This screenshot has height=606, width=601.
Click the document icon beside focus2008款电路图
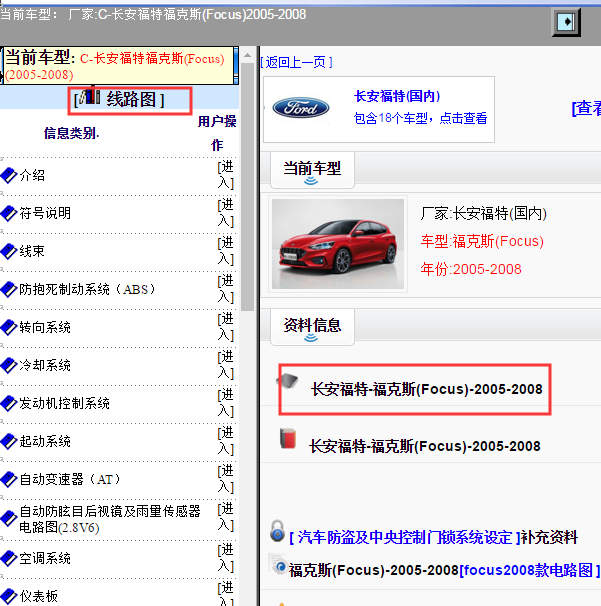[278, 564]
